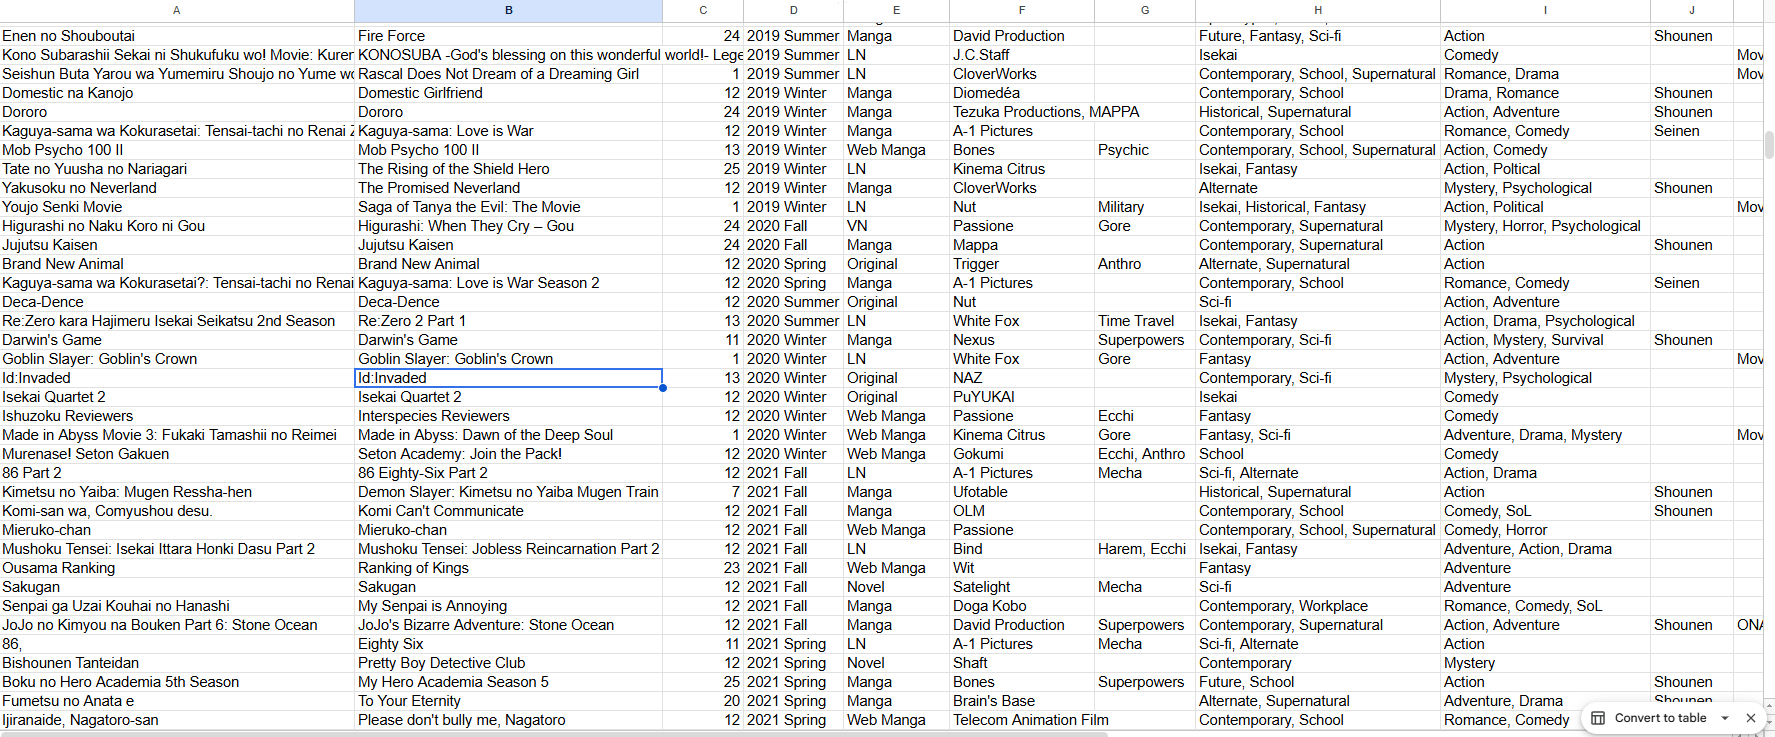Select 'Adventure, Drama, Mystery' cell

click(1545, 435)
